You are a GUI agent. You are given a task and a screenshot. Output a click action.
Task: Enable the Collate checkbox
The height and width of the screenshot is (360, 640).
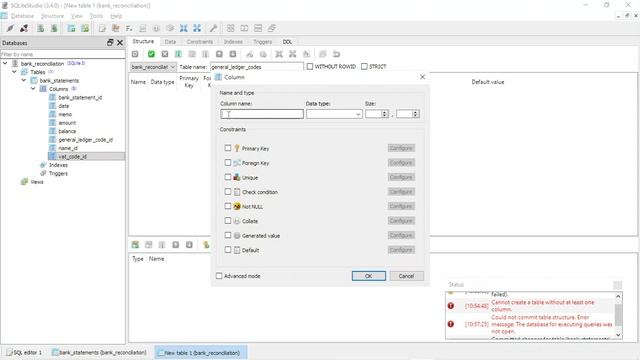point(228,221)
